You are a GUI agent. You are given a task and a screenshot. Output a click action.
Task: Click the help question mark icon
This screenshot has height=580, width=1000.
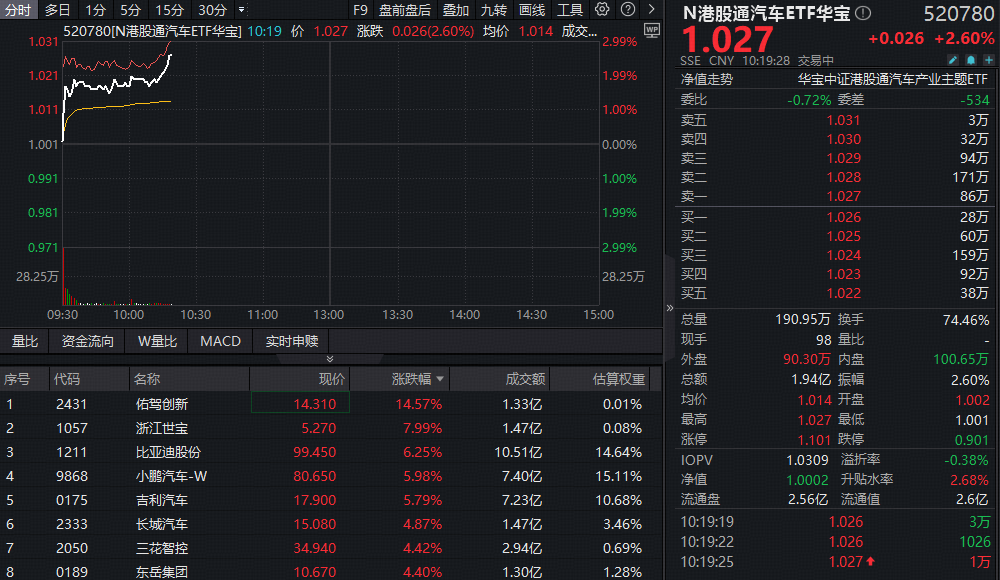tap(626, 10)
